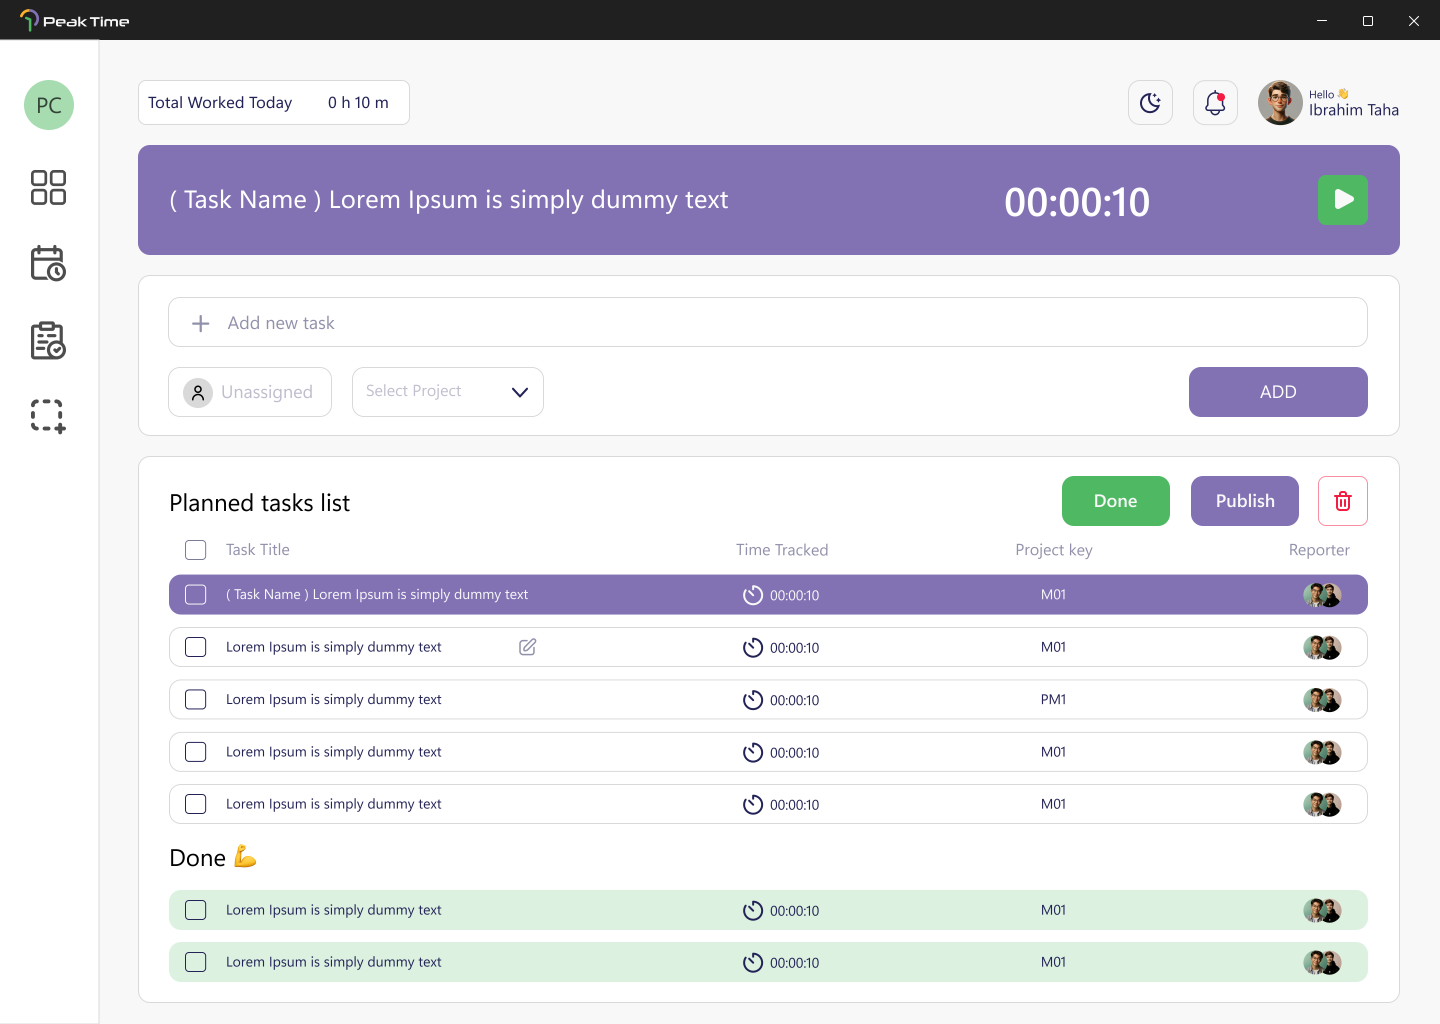Start the timer with green play button

point(1343,200)
